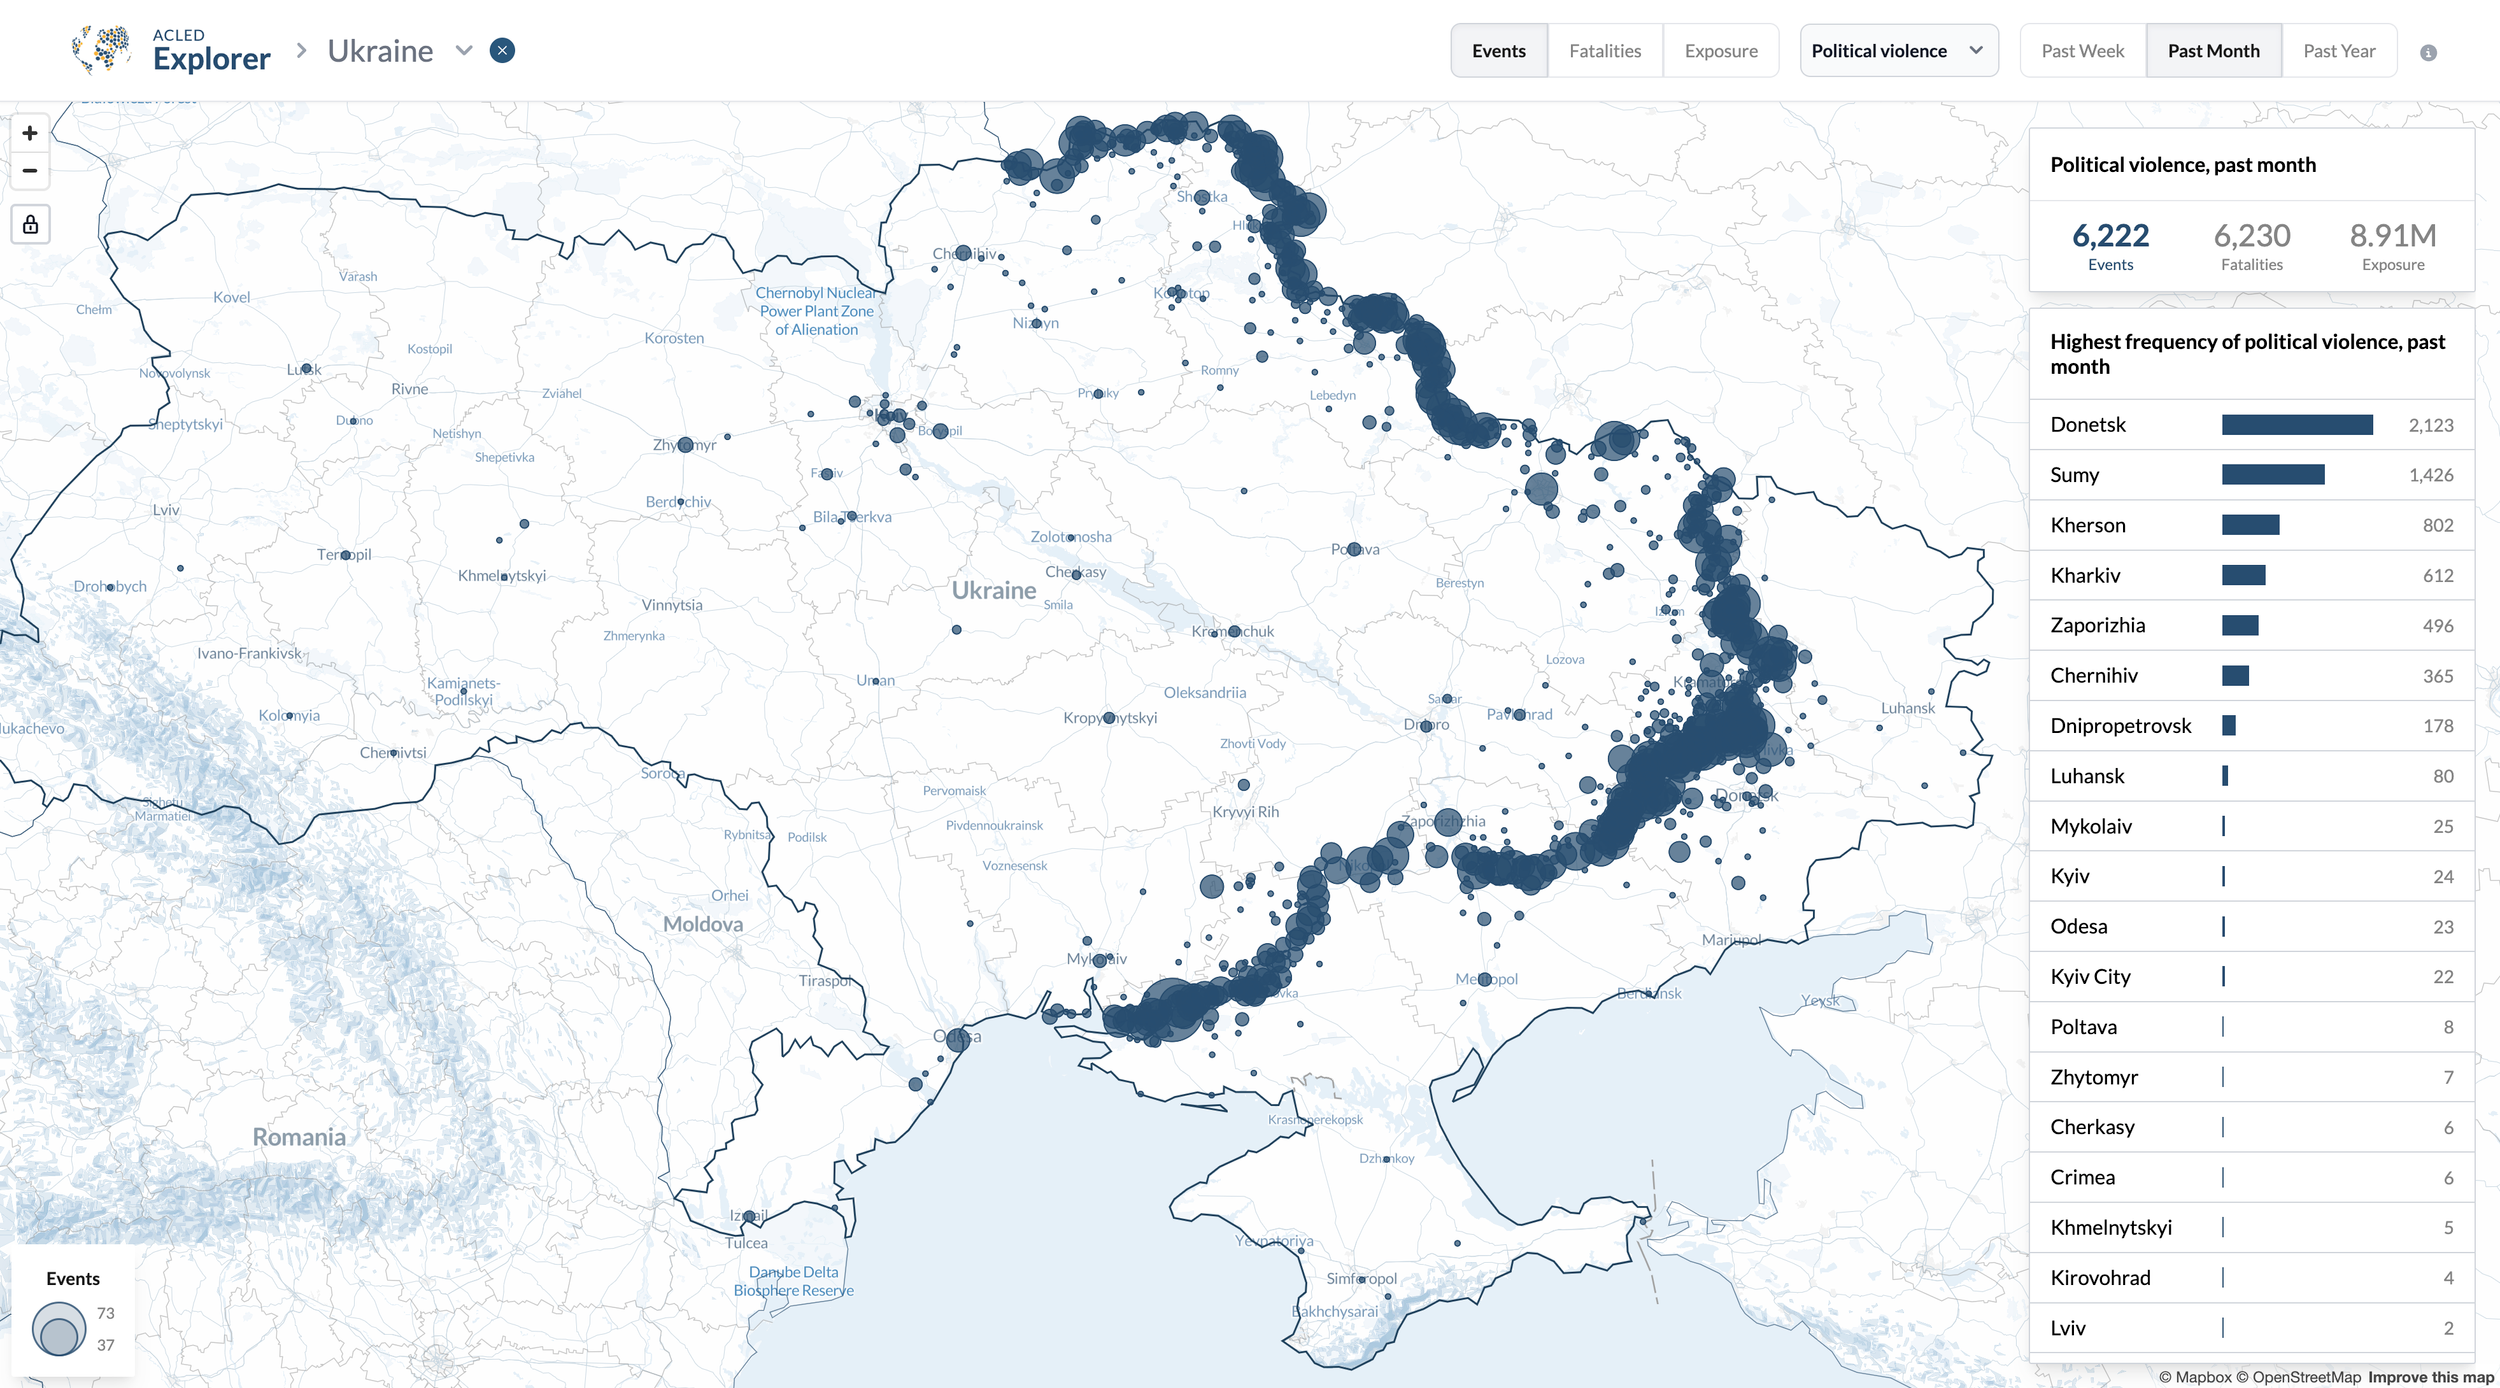
Task: Switch metric to Fatalities
Action: (1604, 51)
